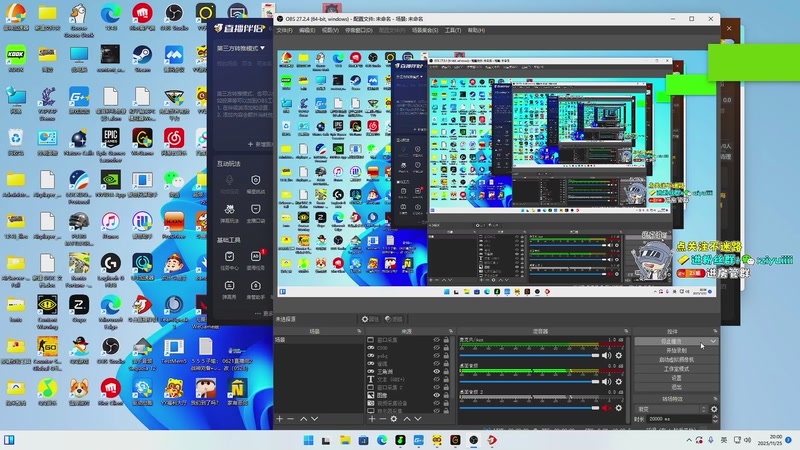Open gear settings for 桌面音频 2
Image resolution: width=800 pixels, height=450 pixels.
(619, 408)
